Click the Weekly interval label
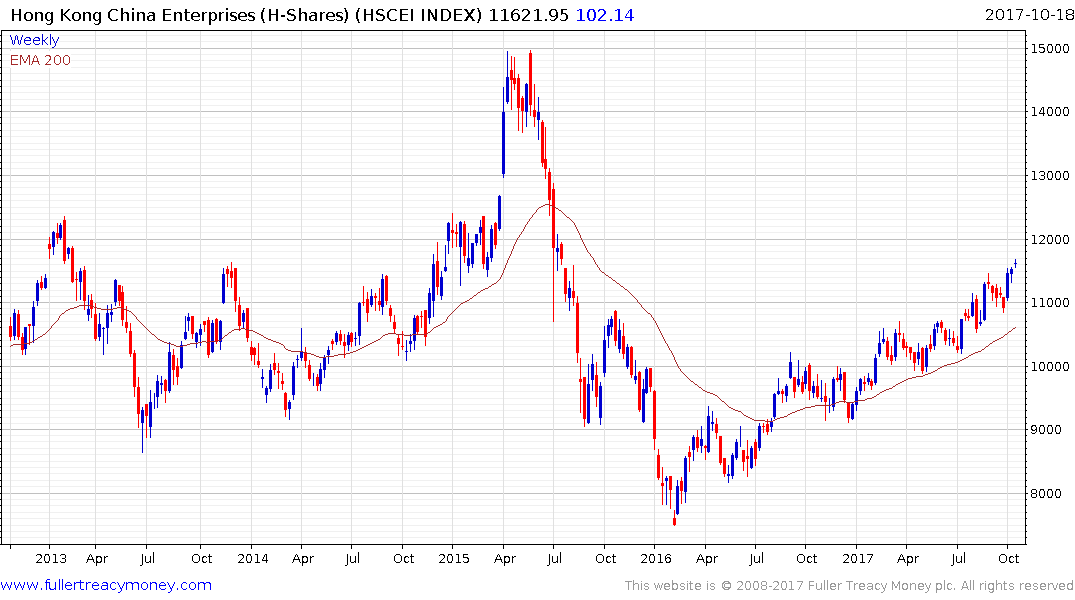The width and height of the screenshot is (1075, 600). (x=34, y=40)
